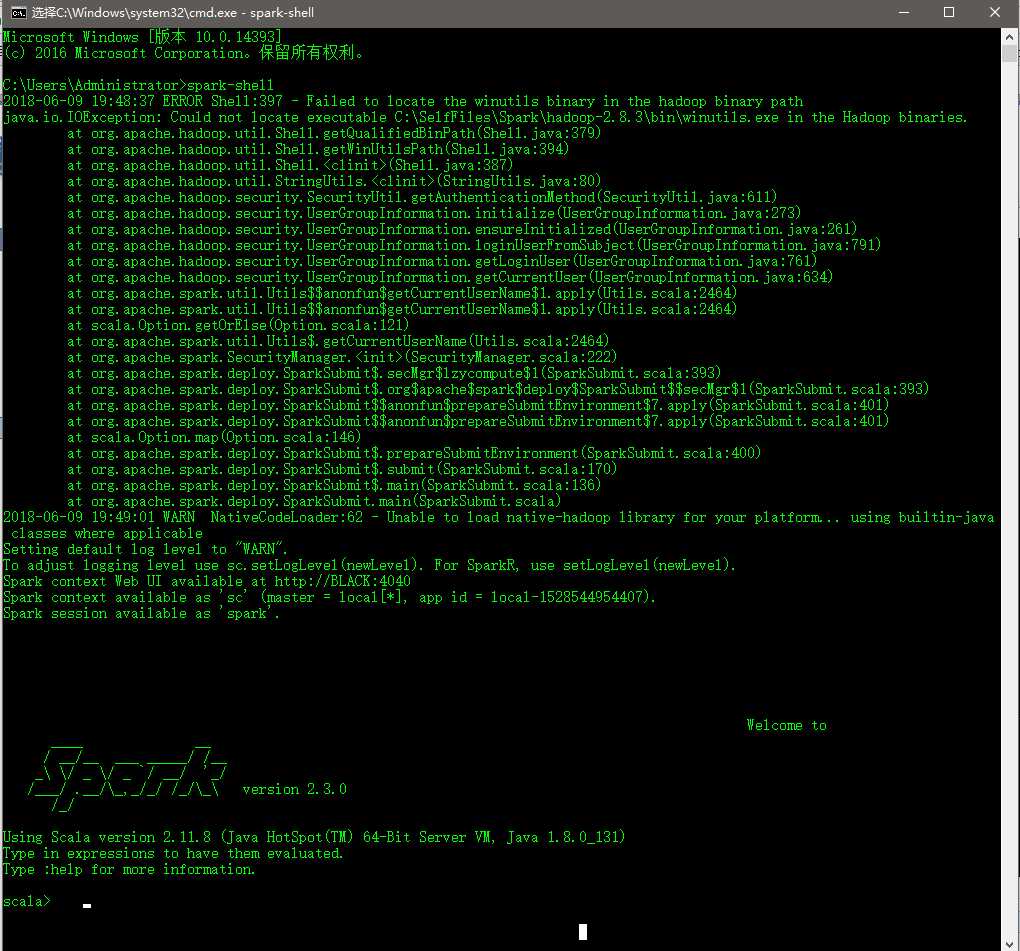The image size is (1020, 951).
Task: Click the scrollbar down arrow
Action: pos(1010,943)
